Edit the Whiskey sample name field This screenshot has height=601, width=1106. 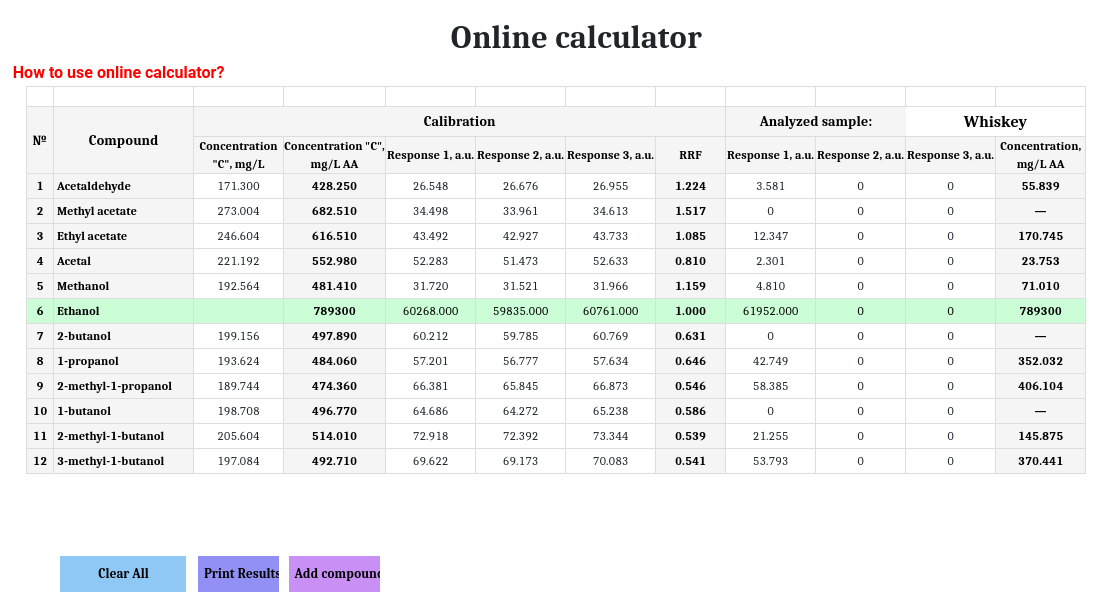994,122
